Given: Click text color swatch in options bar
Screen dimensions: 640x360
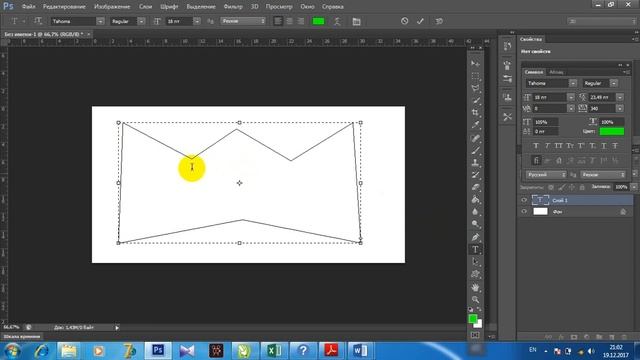Looking at the screenshot, I should coord(318,21).
